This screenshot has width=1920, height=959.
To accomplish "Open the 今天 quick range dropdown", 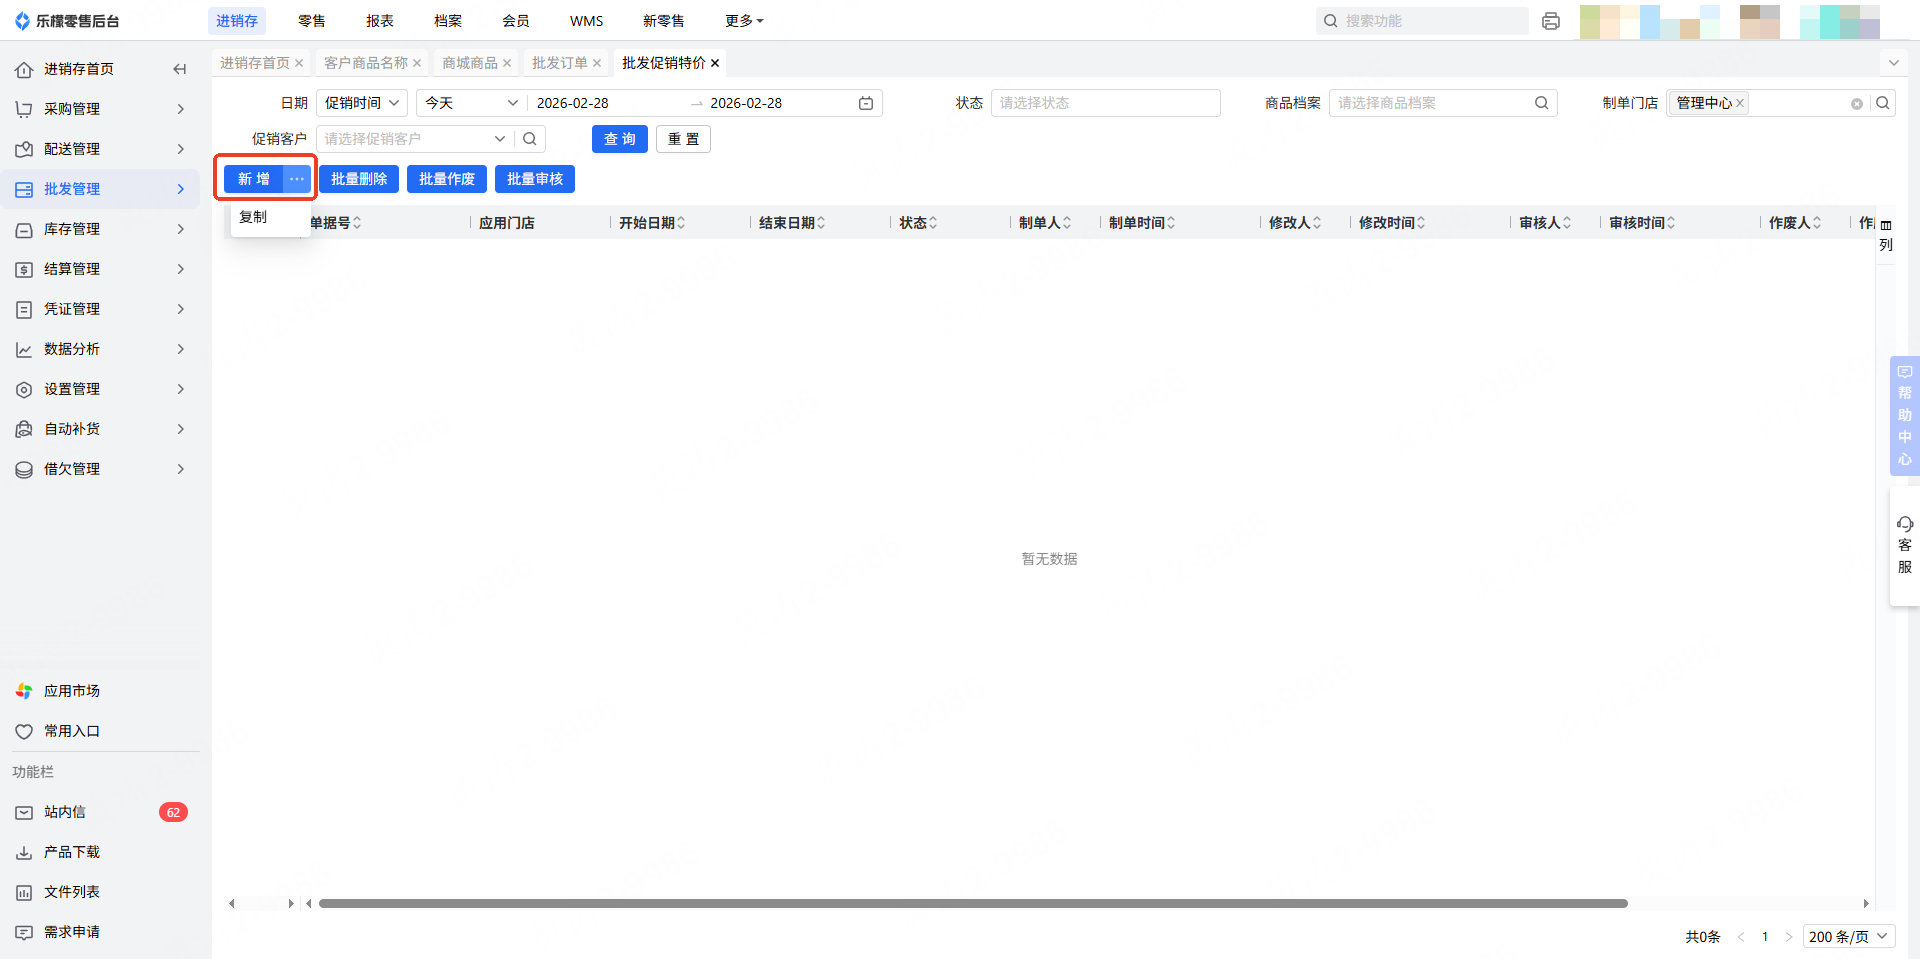I will [x=471, y=103].
